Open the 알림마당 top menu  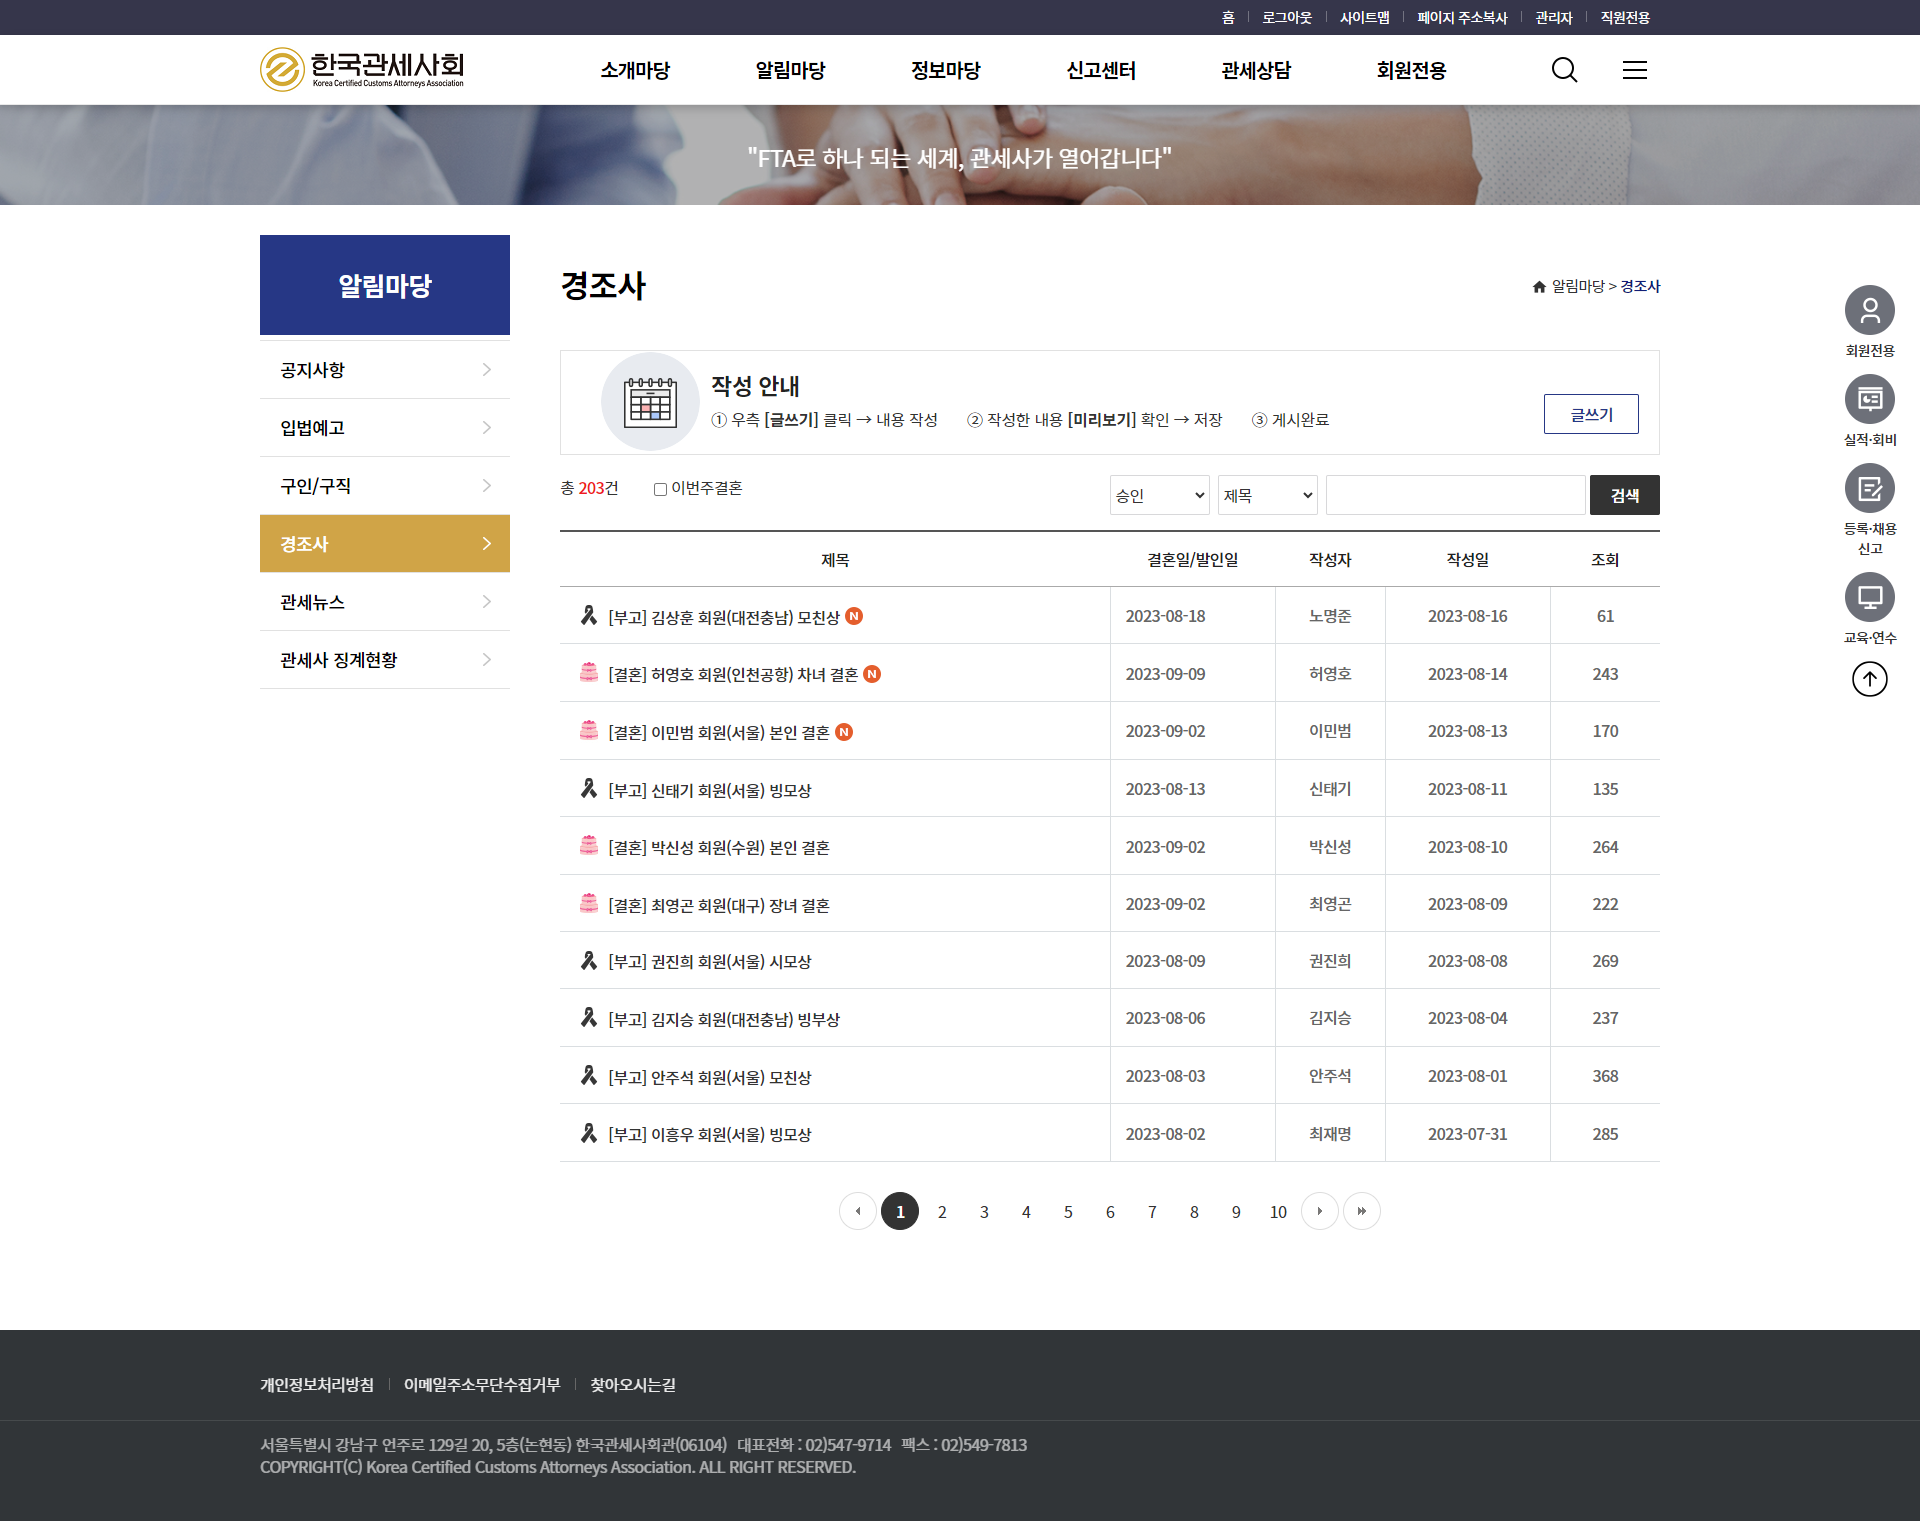pyautogui.click(x=790, y=70)
